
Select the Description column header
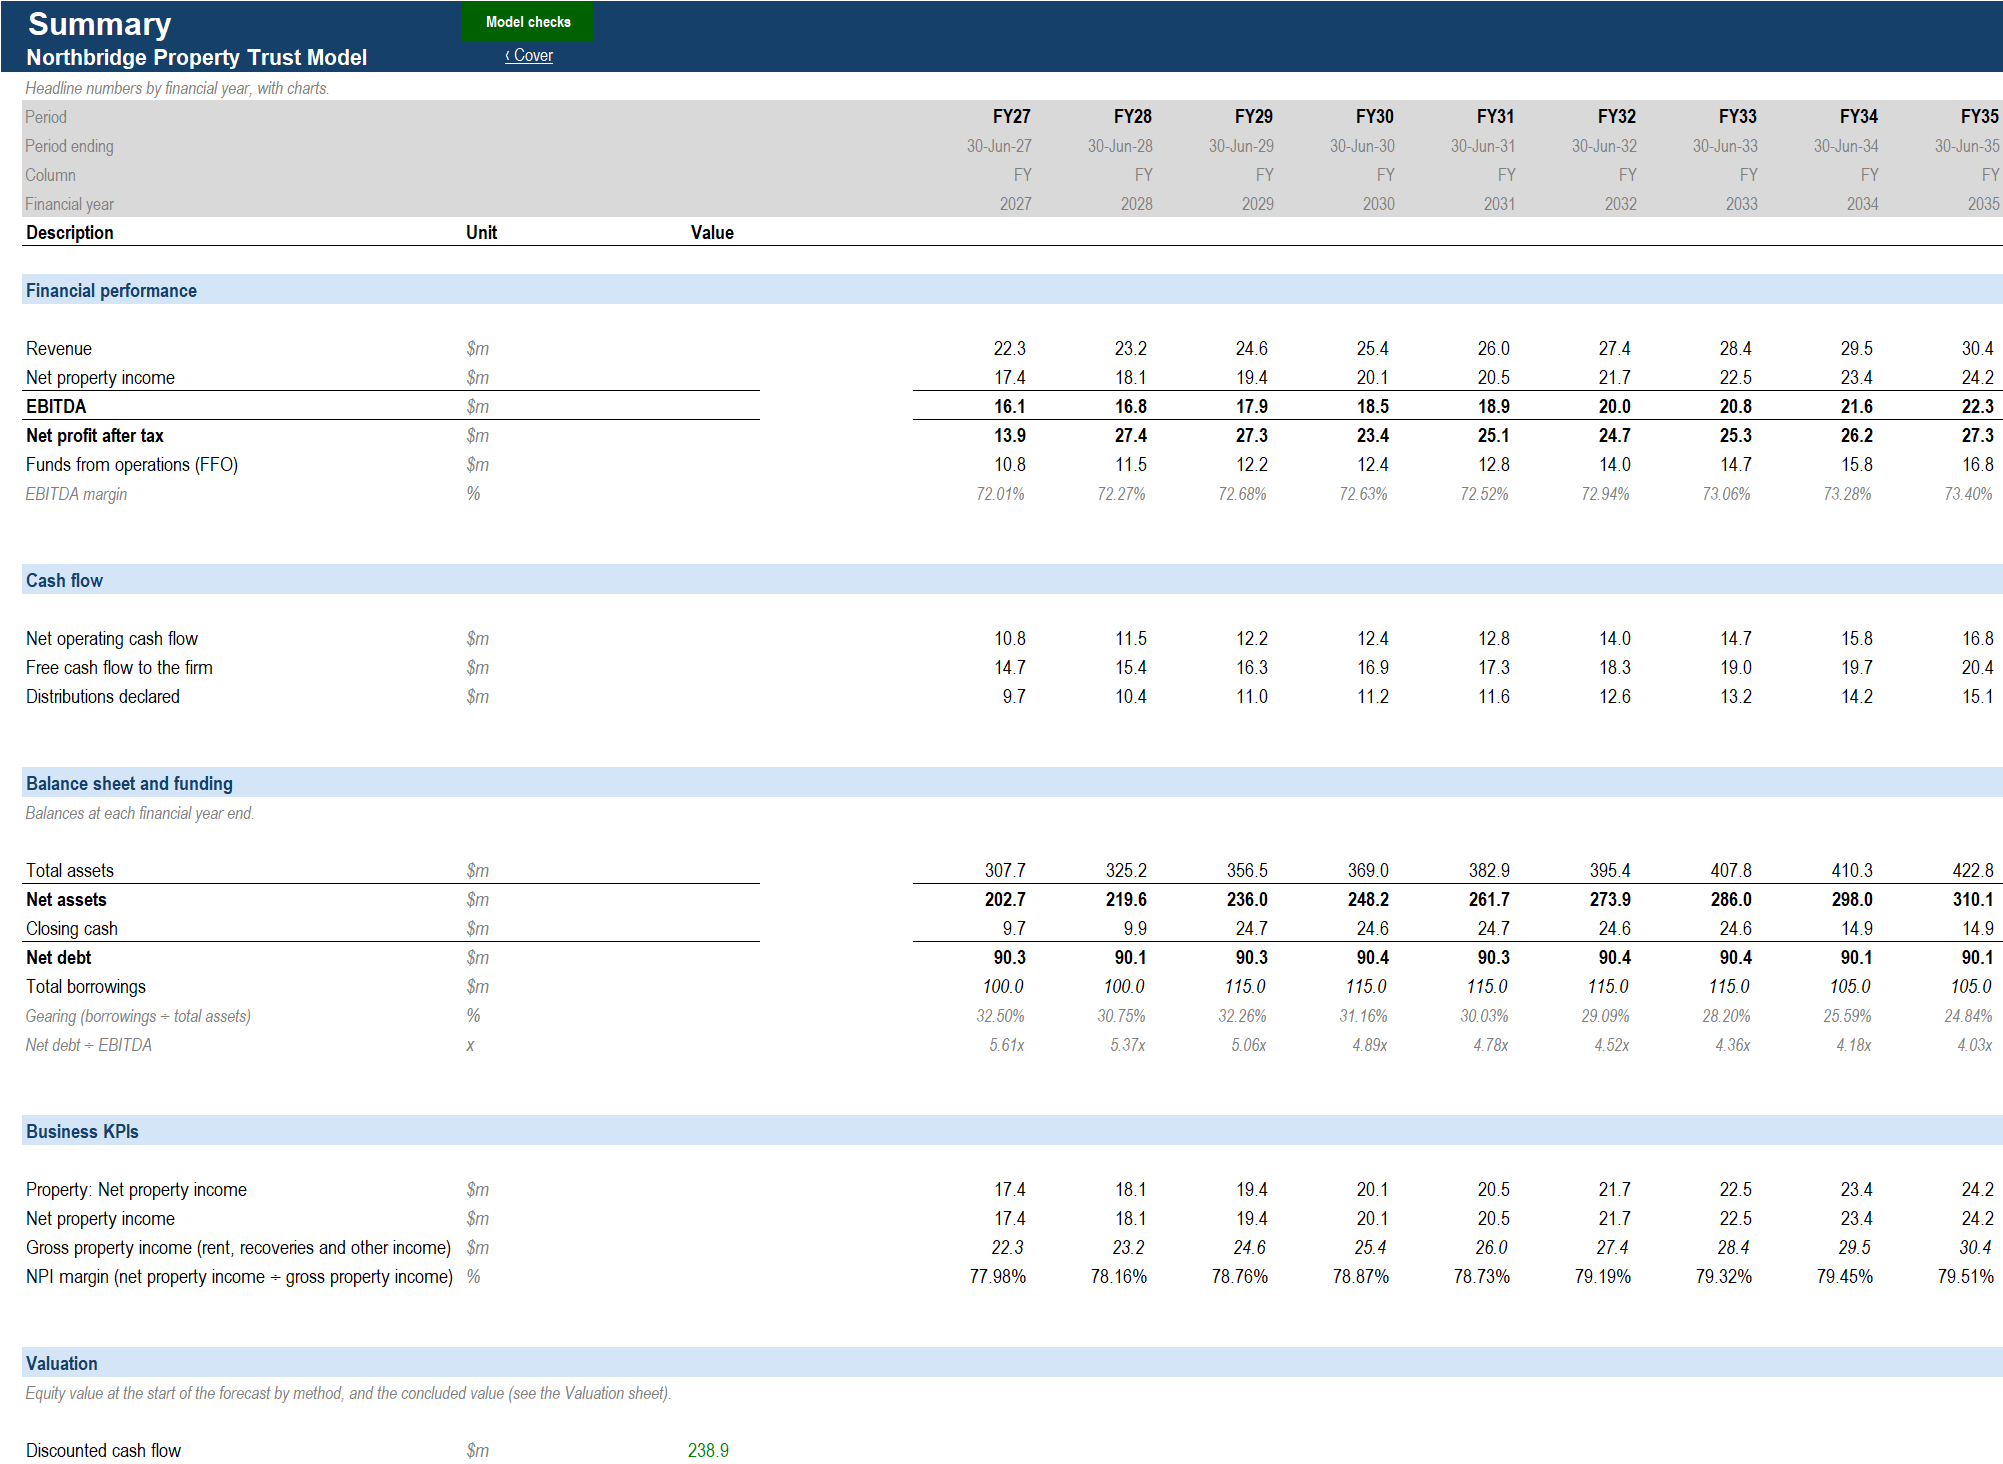pyautogui.click(x=69, y=233)
